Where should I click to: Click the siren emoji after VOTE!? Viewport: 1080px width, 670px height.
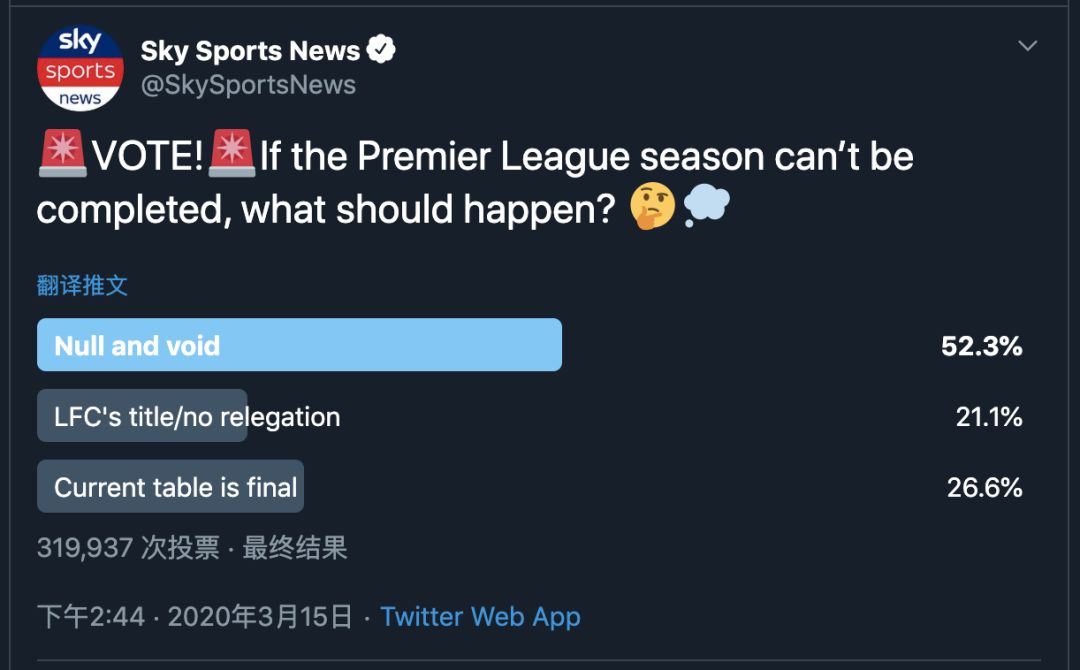232,157
